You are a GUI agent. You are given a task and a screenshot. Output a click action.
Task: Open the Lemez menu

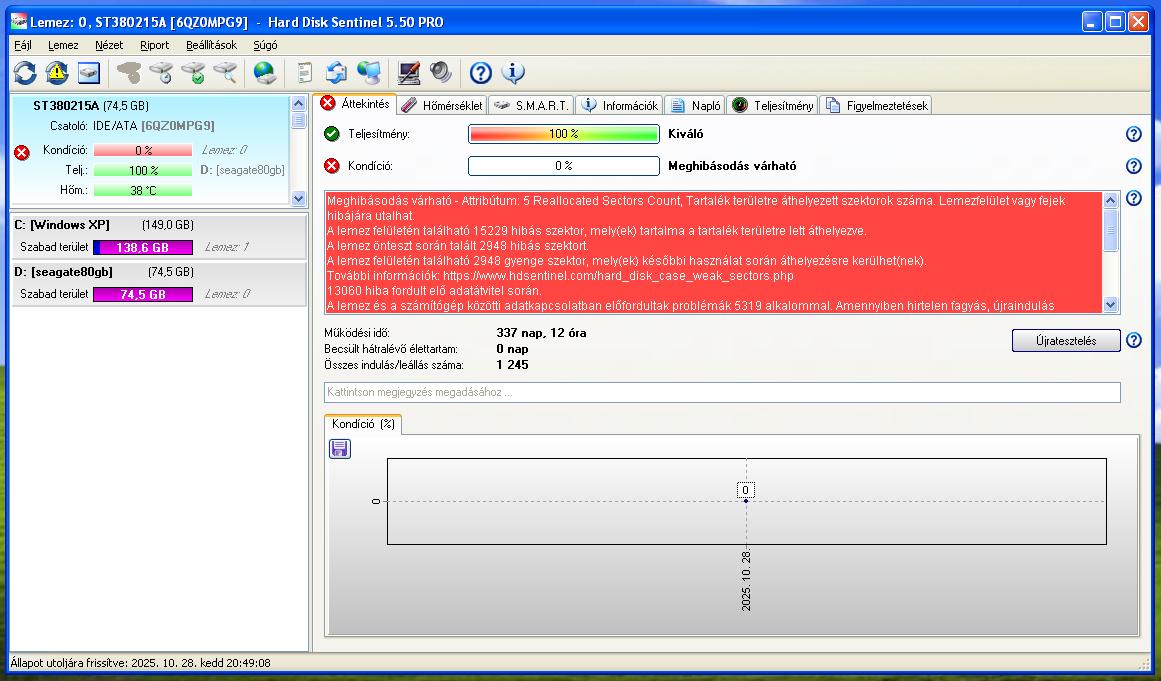tap(63, 45)
